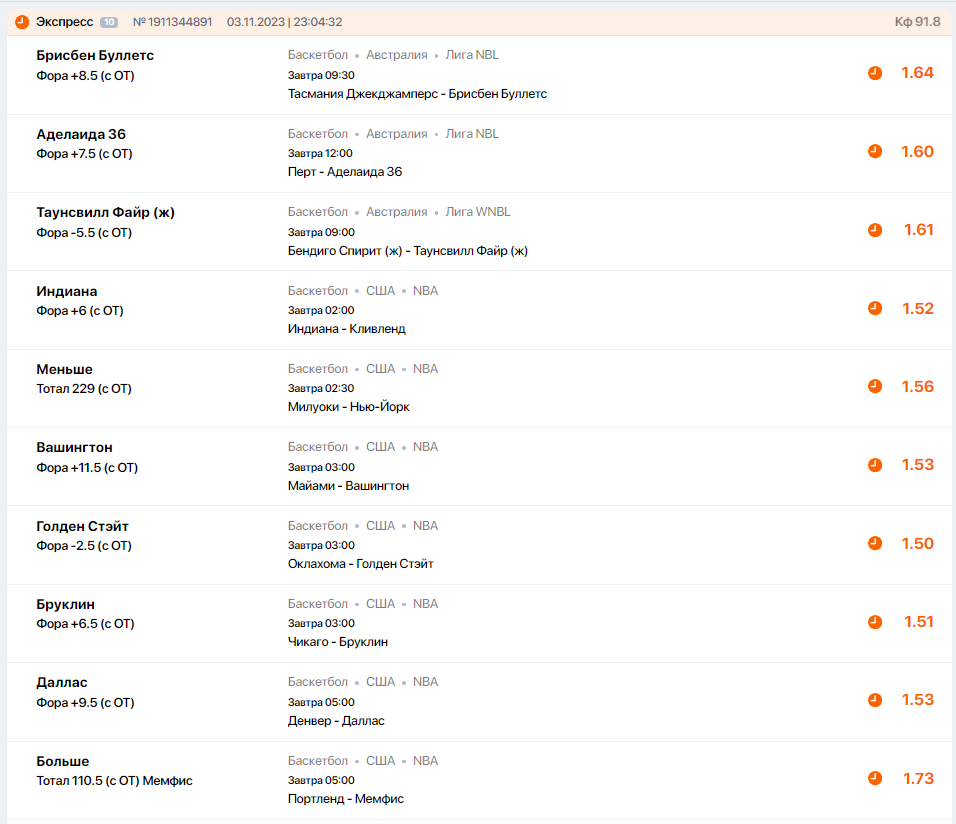The image size is (956, 824).
Task: Click the clock status icon next to 1.61
Action: click(875, 230)
